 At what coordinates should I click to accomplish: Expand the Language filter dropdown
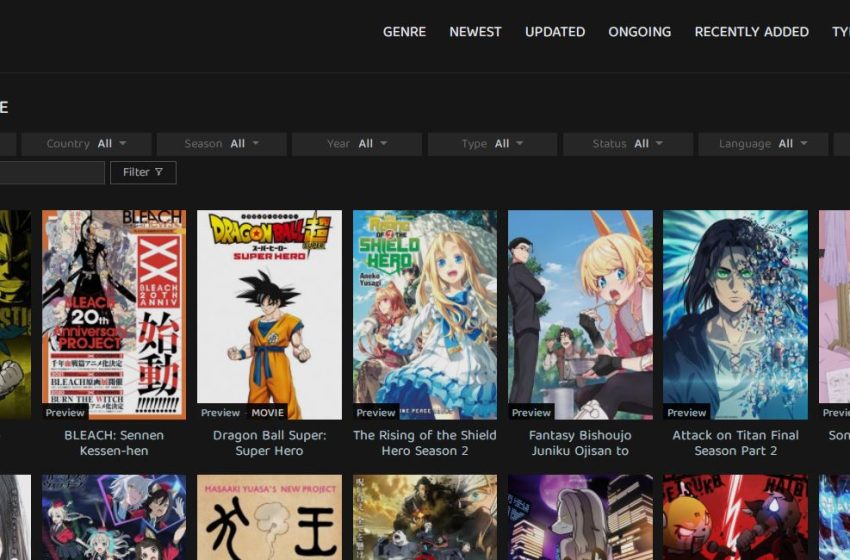click(x=763, y=144)
